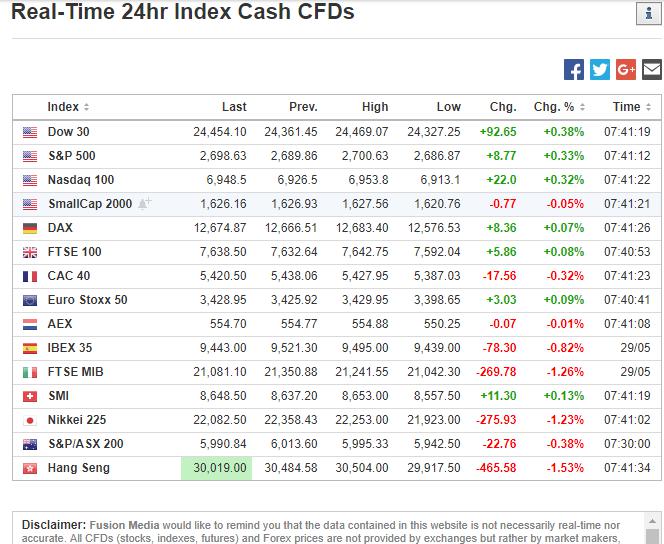Screen dimensions: 664x544
Task: Sort table by Chg. % column arrows
Action: 582,107
